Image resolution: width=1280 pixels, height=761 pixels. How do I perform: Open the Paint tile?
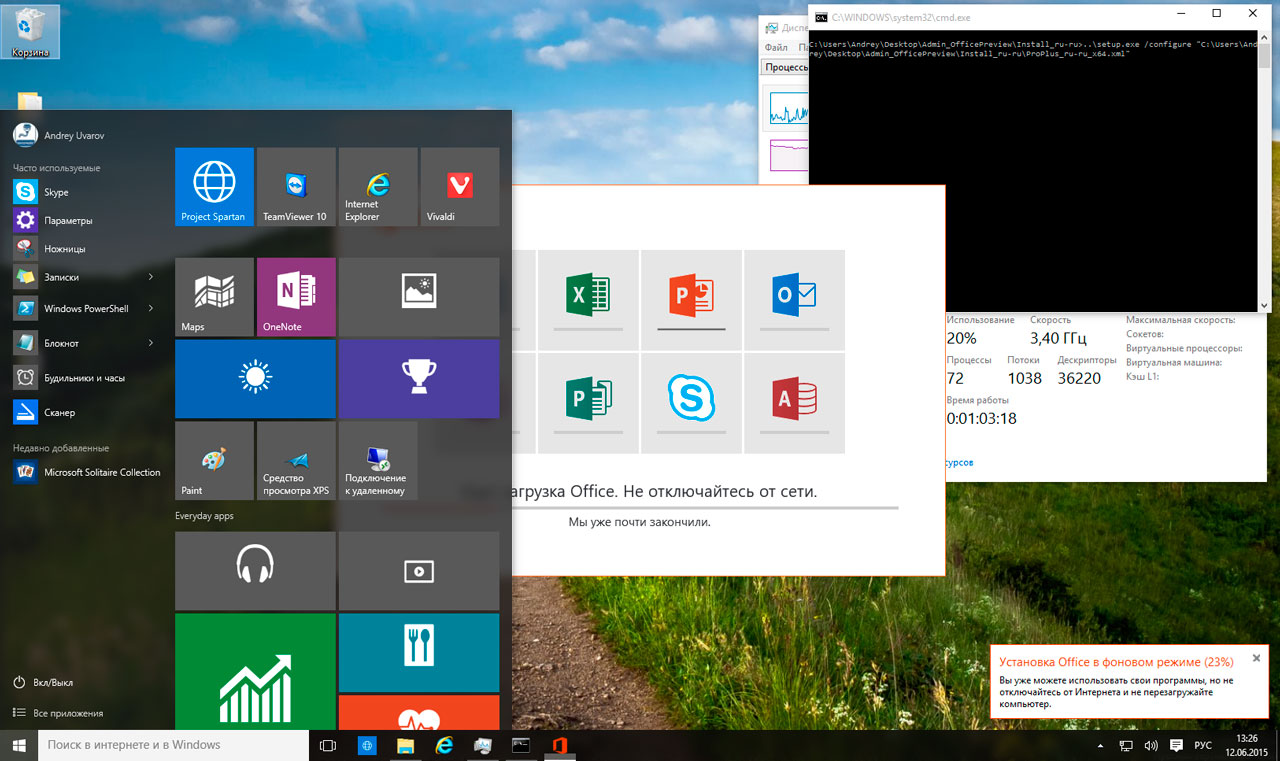[214, 460]
